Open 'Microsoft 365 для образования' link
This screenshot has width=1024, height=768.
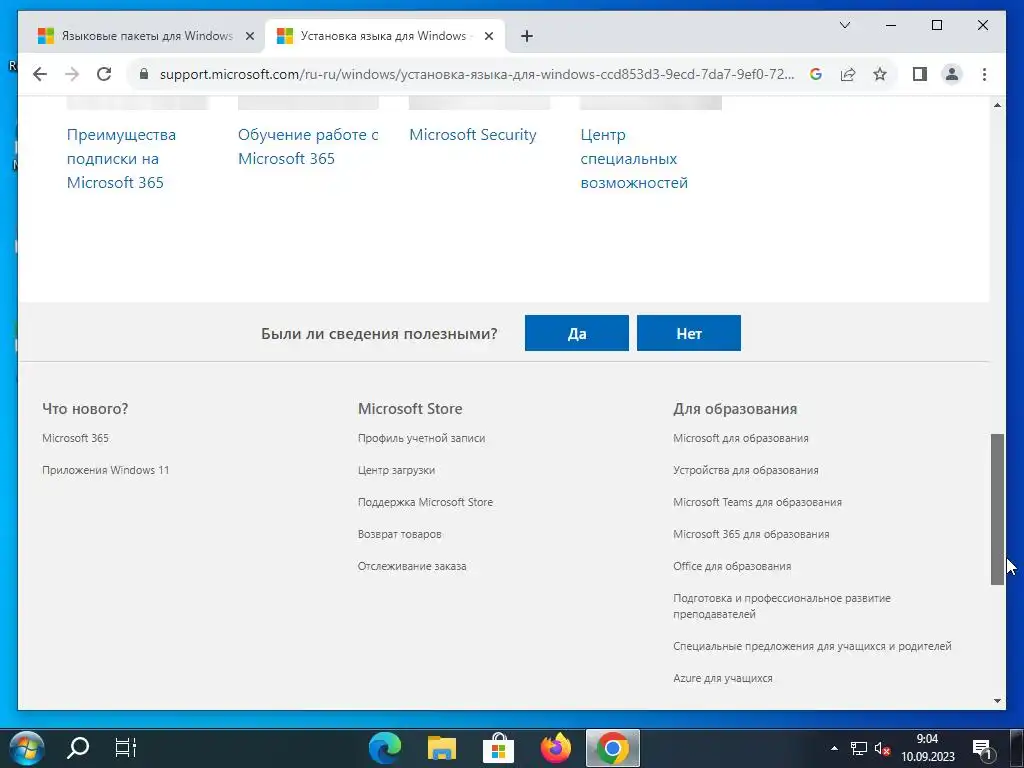coord(751,534)
